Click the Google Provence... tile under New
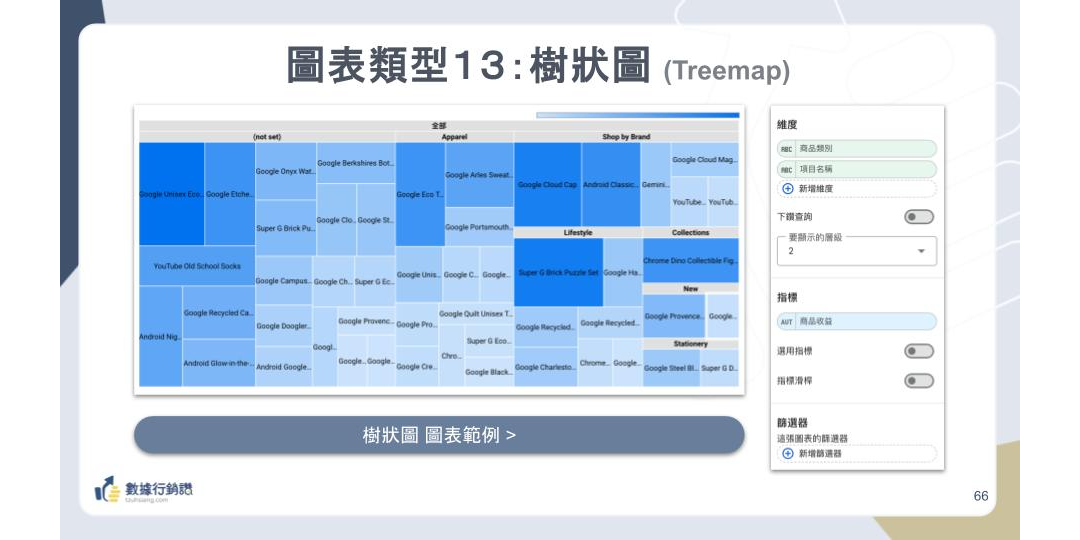The height and width of the screenshot is (540, 1080). click(674, 316)
